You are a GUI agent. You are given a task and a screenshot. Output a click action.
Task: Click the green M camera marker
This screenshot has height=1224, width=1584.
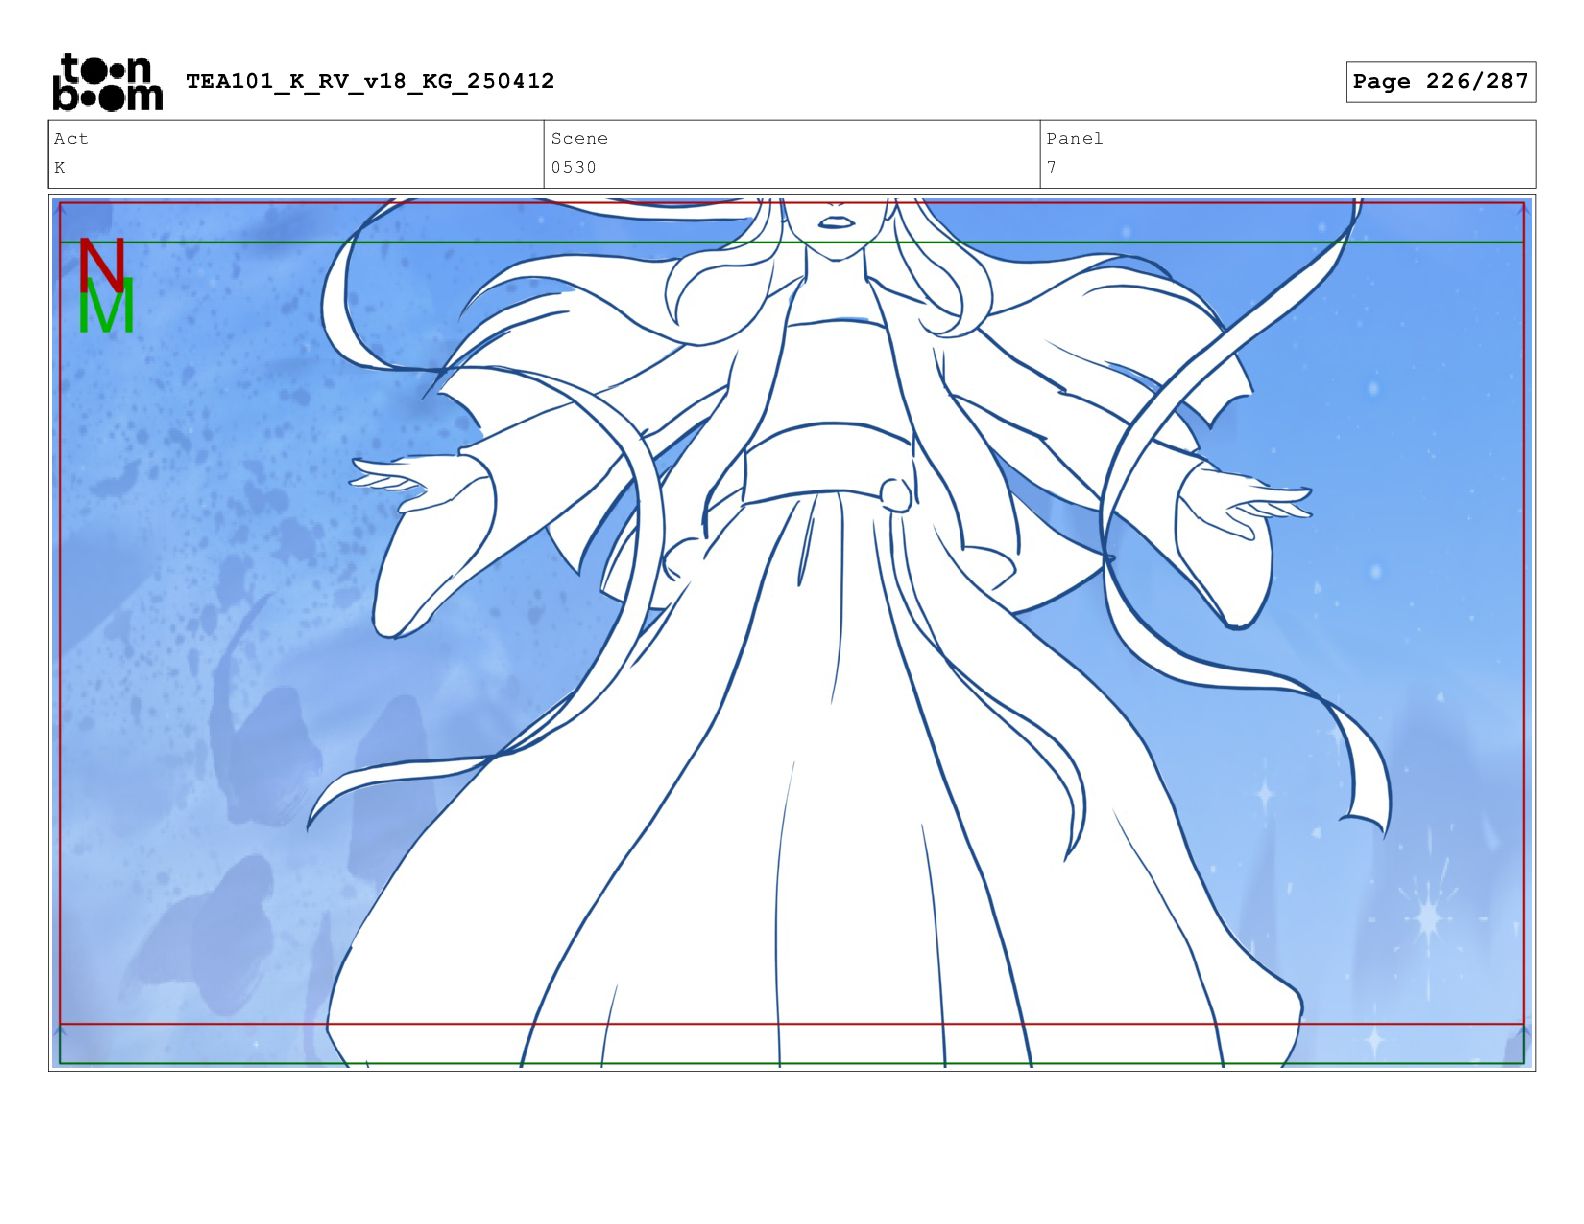click(x=106, y=307)
